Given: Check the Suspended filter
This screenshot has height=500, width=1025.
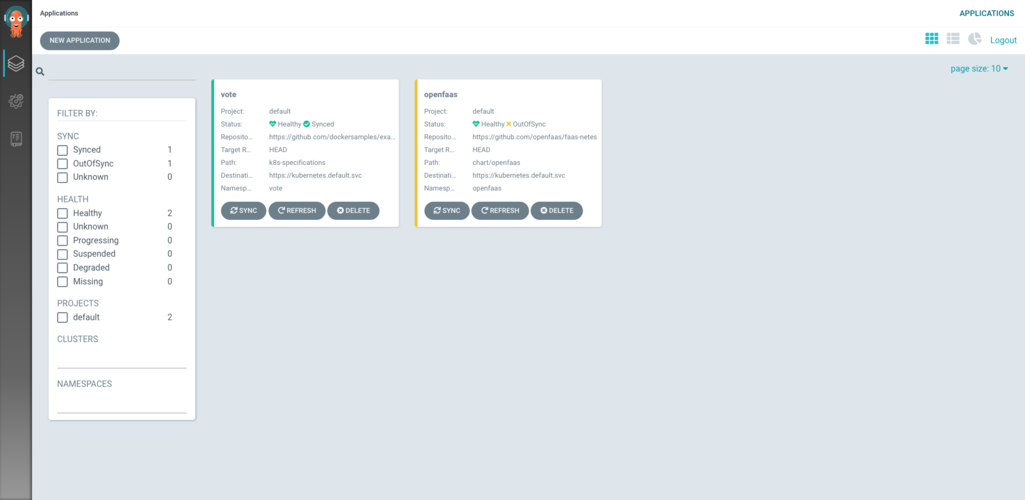Looking at the screenshot, I should click(x=63, y=254).
